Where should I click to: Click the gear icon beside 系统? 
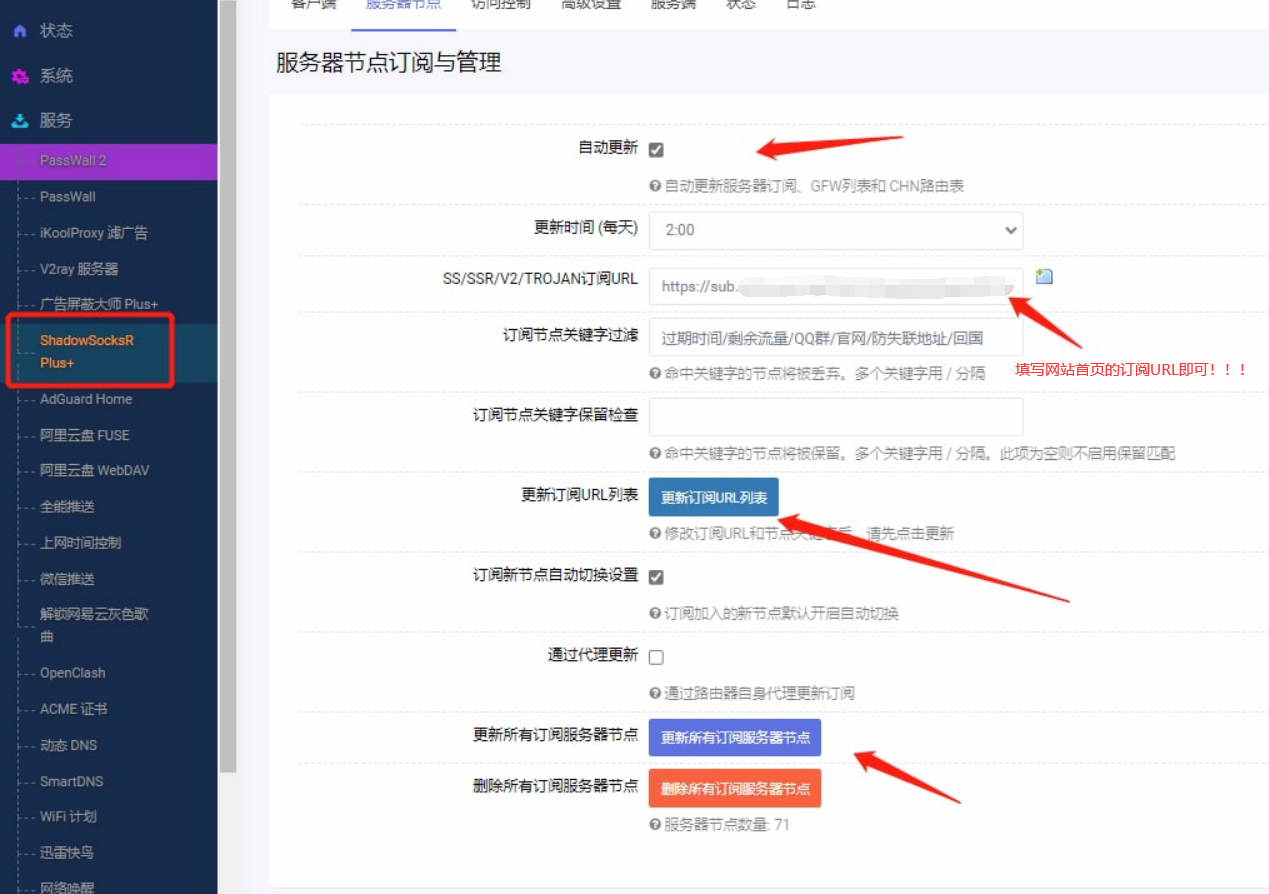click(x=19, y=77)
